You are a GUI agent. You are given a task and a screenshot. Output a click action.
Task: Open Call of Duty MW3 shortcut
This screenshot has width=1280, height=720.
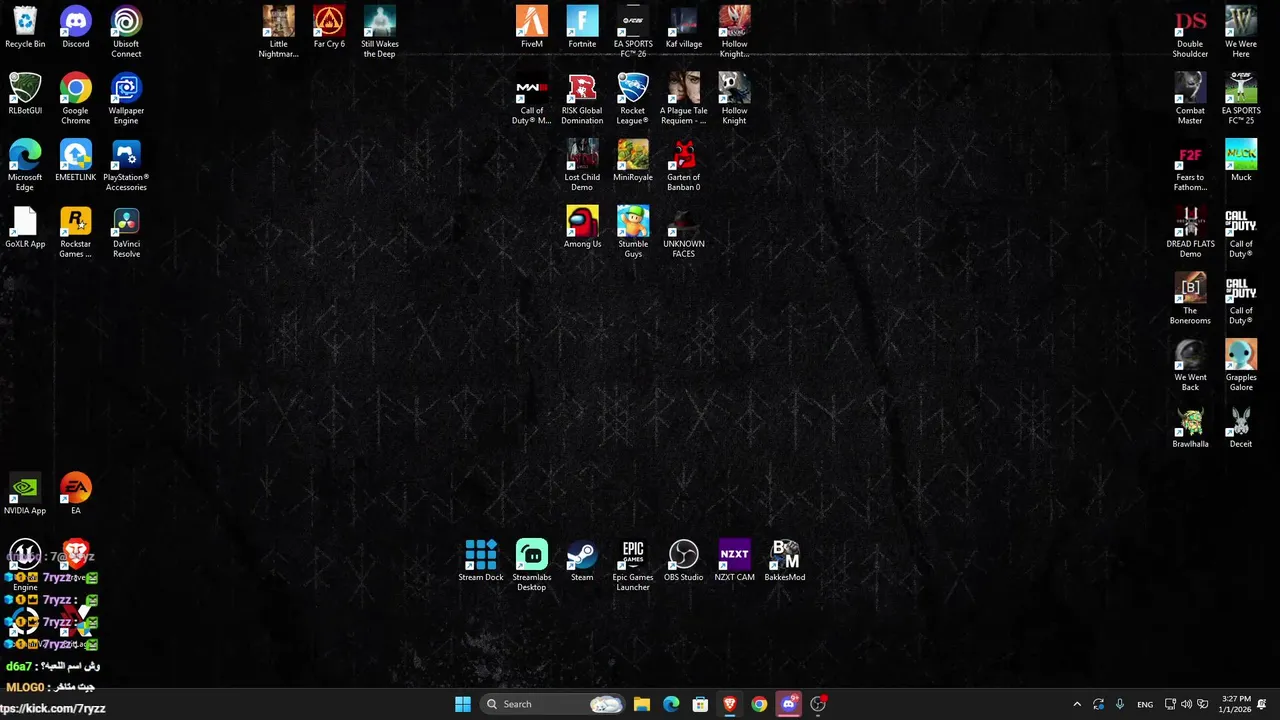532,99
